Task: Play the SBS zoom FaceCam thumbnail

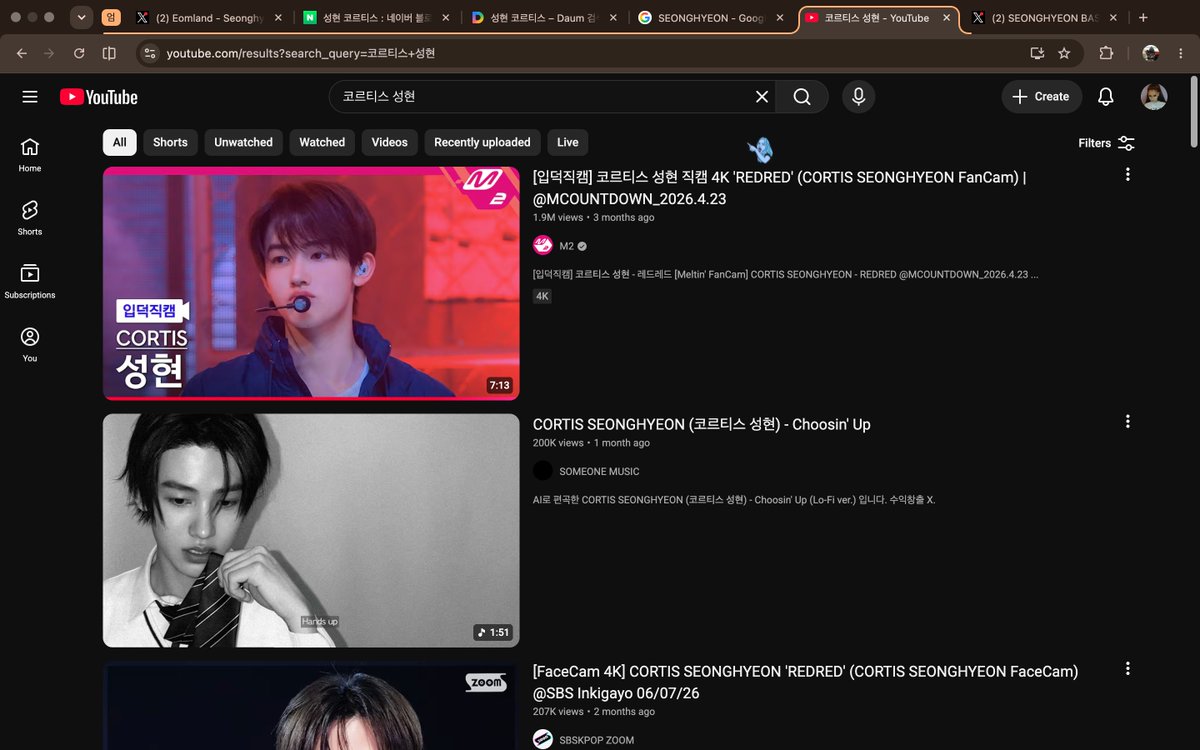Action: (311, 705)
